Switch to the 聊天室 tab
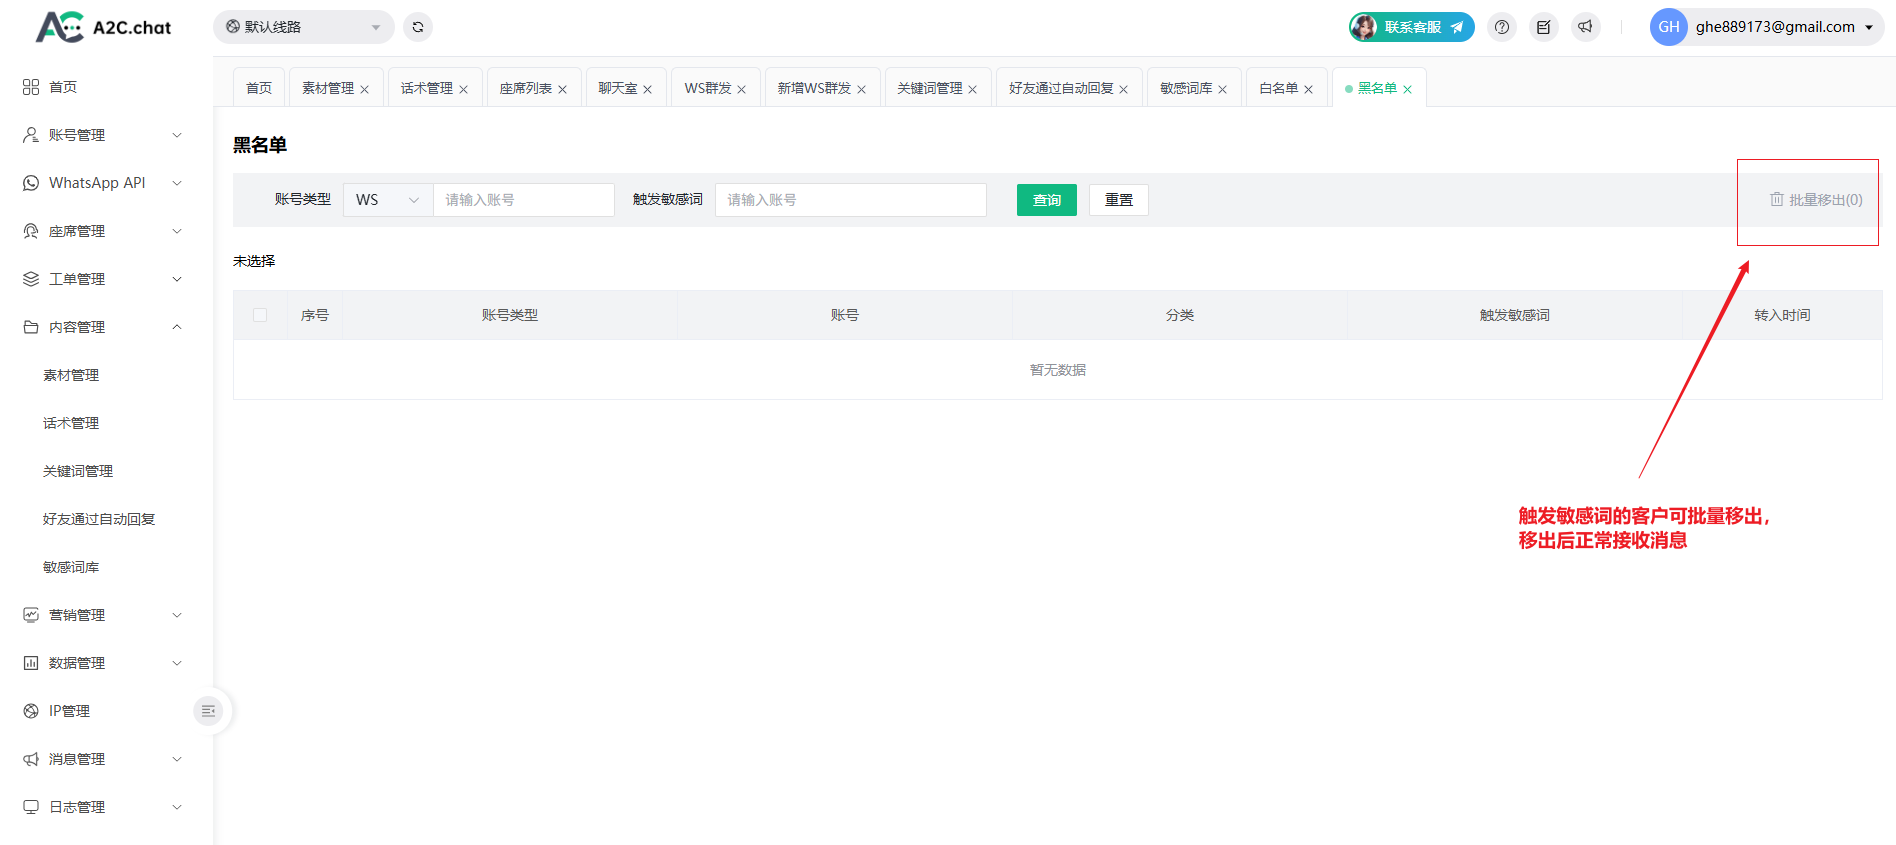The width and height of the screenshot is (1896, 845). click(x=617, y=89)
